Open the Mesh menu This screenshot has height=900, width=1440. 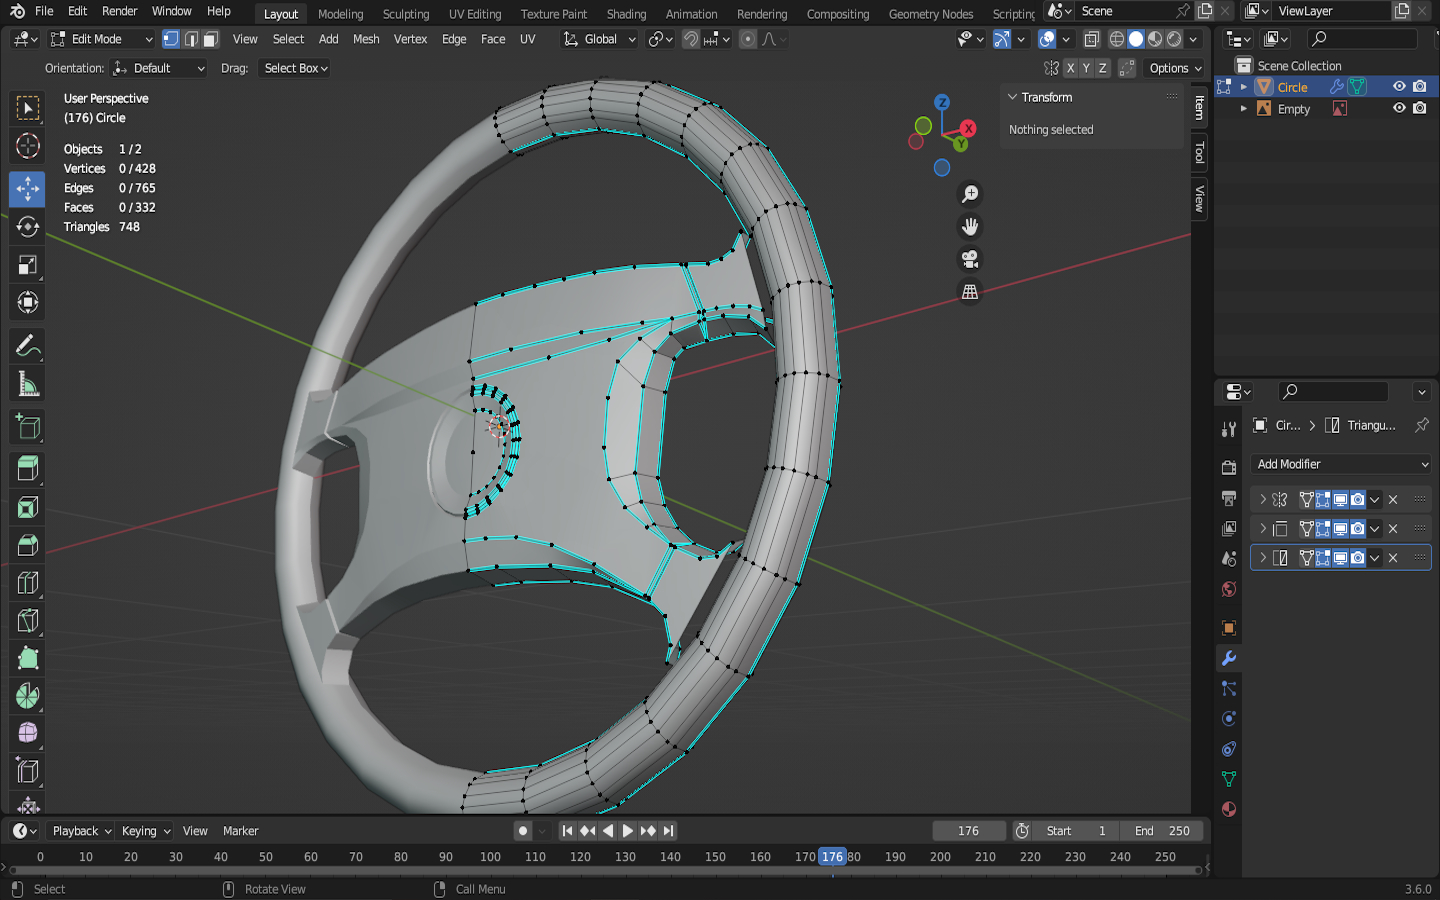pos(366,39)
